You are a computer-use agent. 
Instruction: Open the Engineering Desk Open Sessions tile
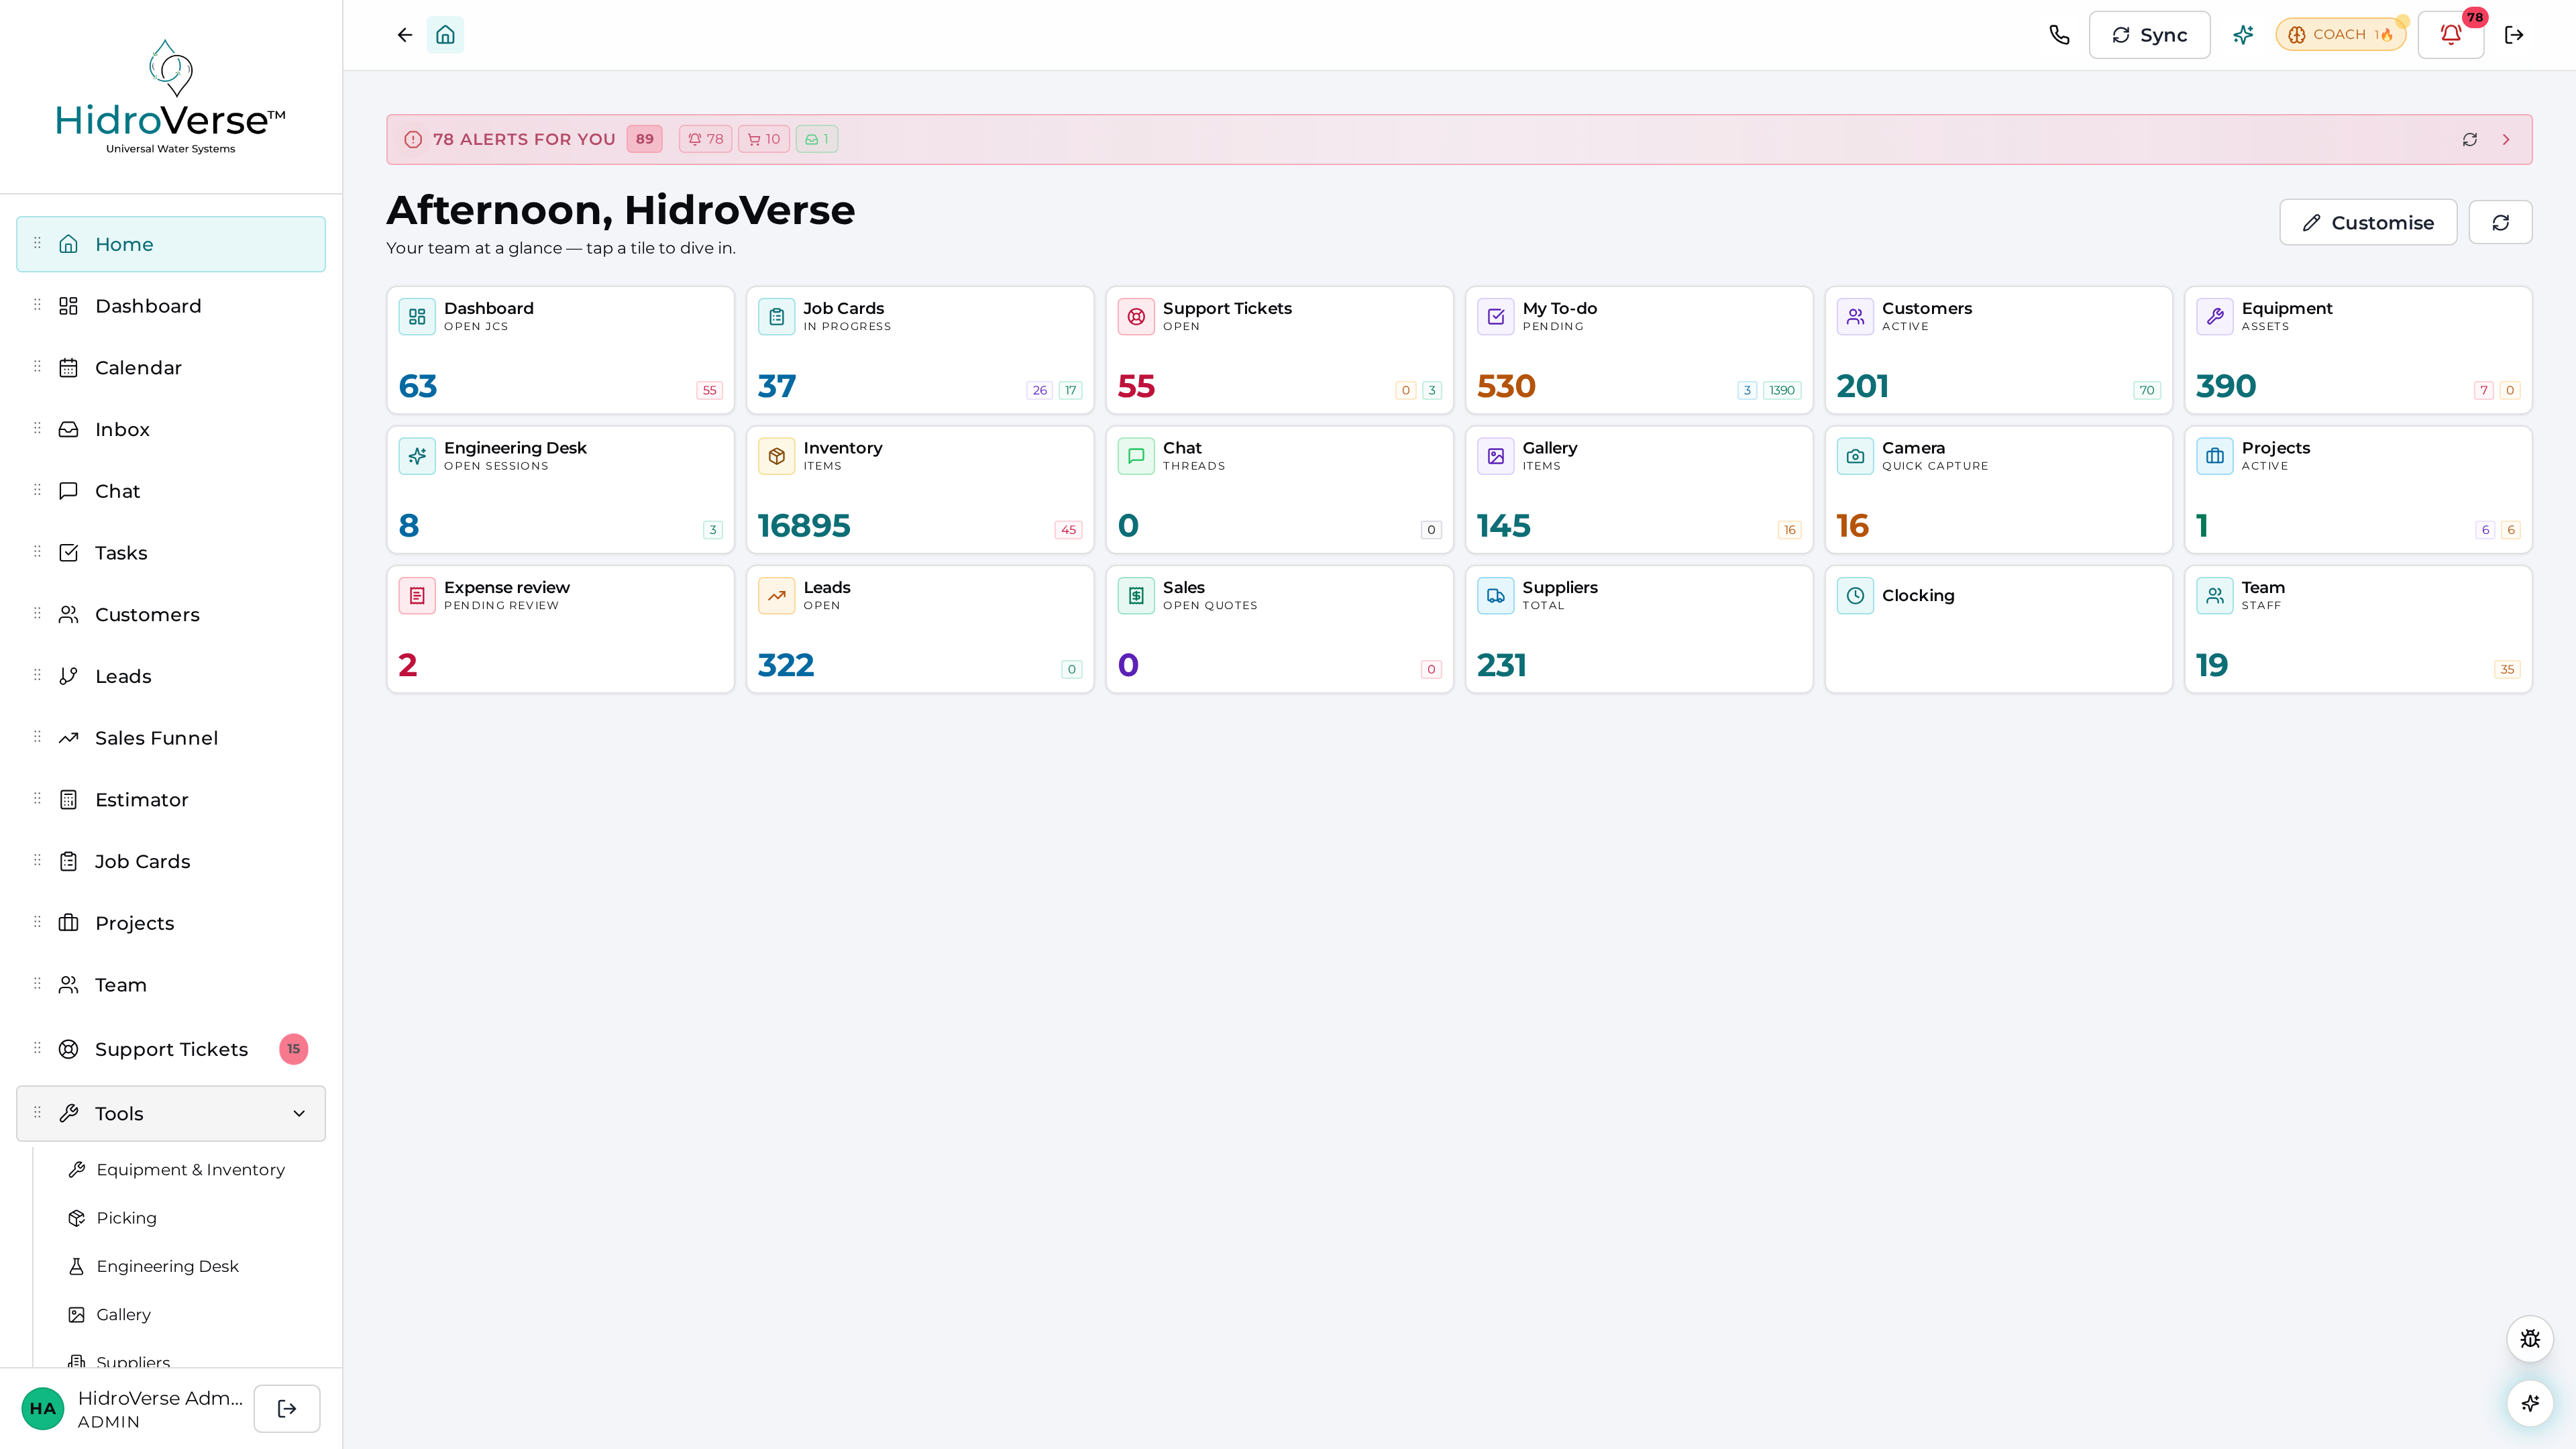[560, 490]
